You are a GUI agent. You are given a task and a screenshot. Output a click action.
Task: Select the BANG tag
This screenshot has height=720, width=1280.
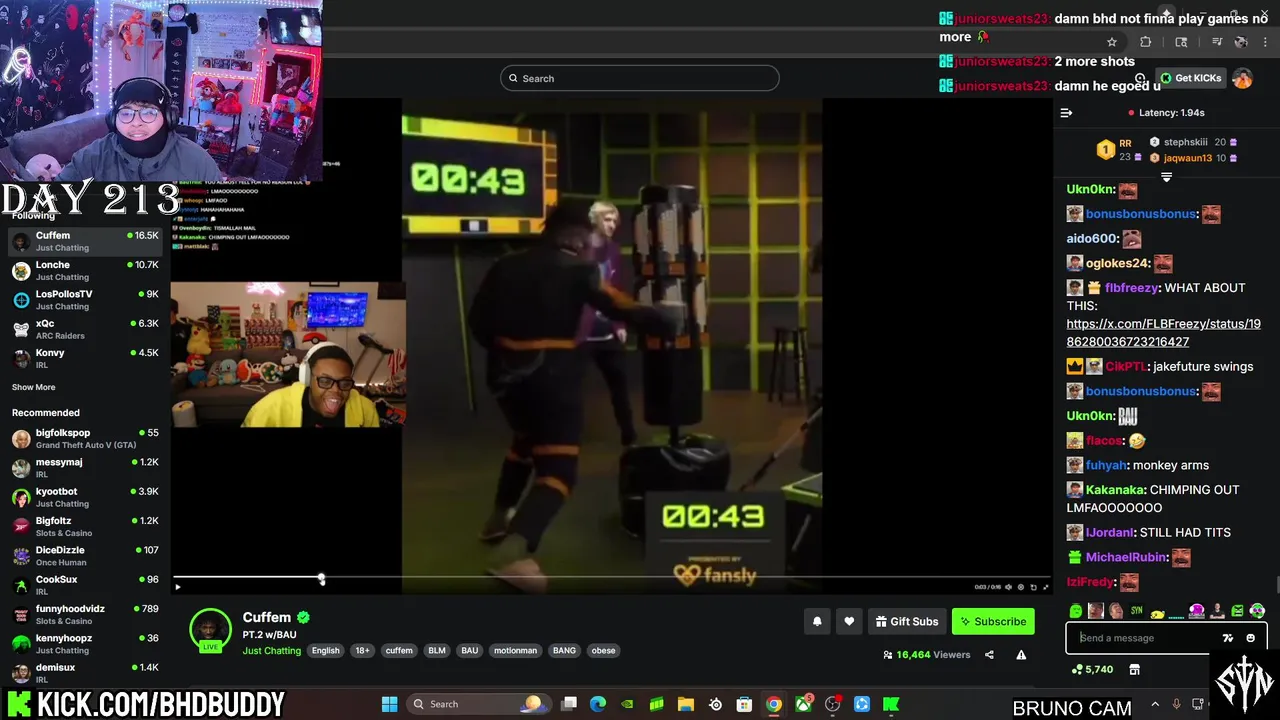coord(564,650)
